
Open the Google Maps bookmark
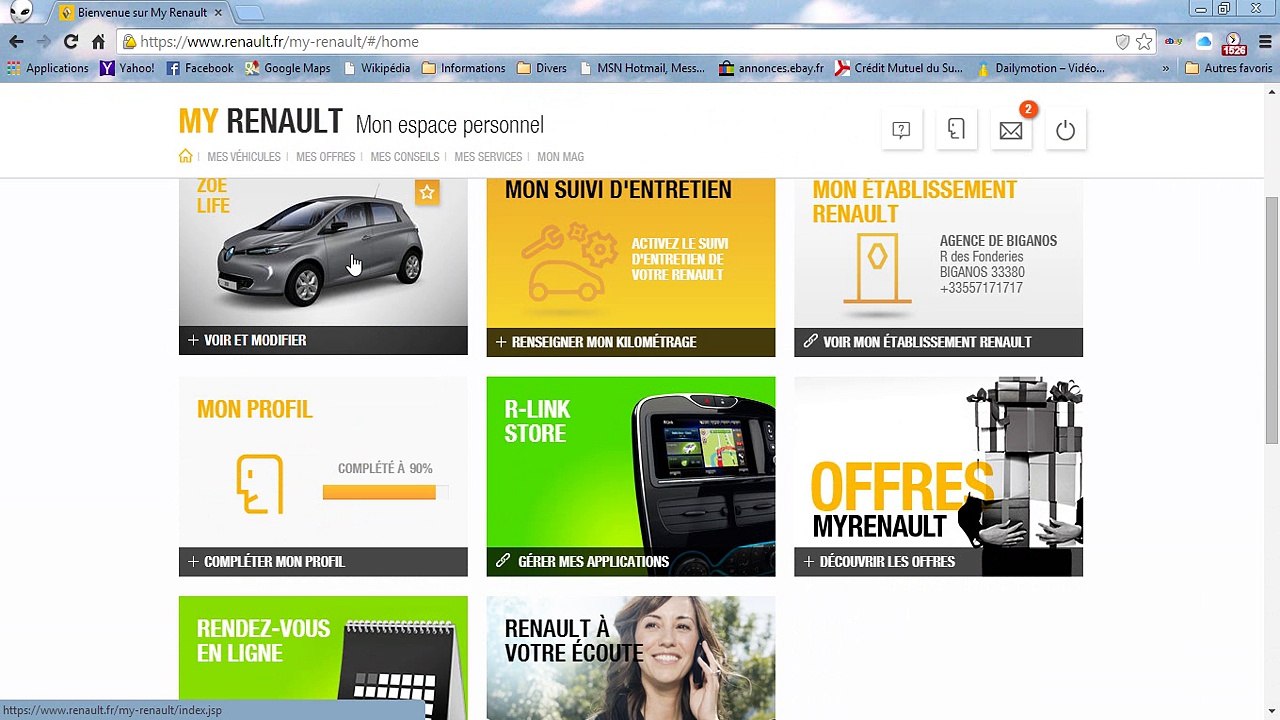pyautogui.click(x=288, y=68)
